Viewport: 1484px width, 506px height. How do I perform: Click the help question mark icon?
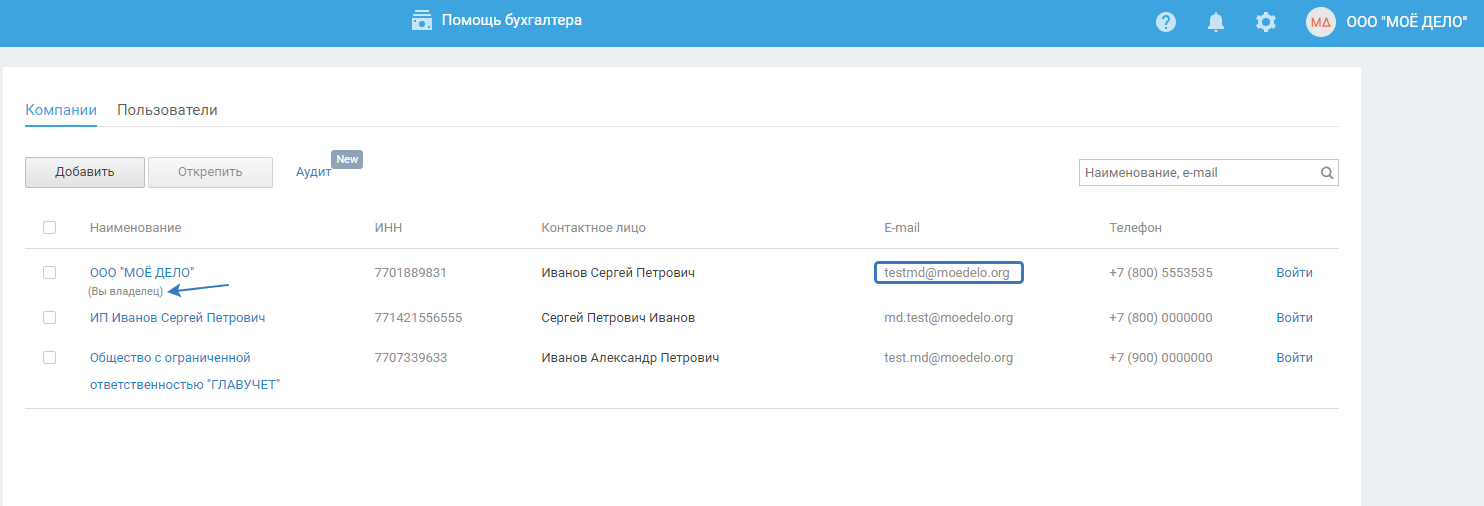(1166, 22)
